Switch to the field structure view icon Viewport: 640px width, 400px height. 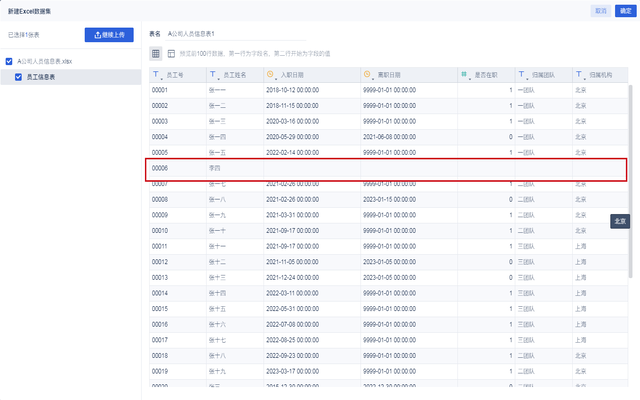pyautogui.click(x=171, y=53)
